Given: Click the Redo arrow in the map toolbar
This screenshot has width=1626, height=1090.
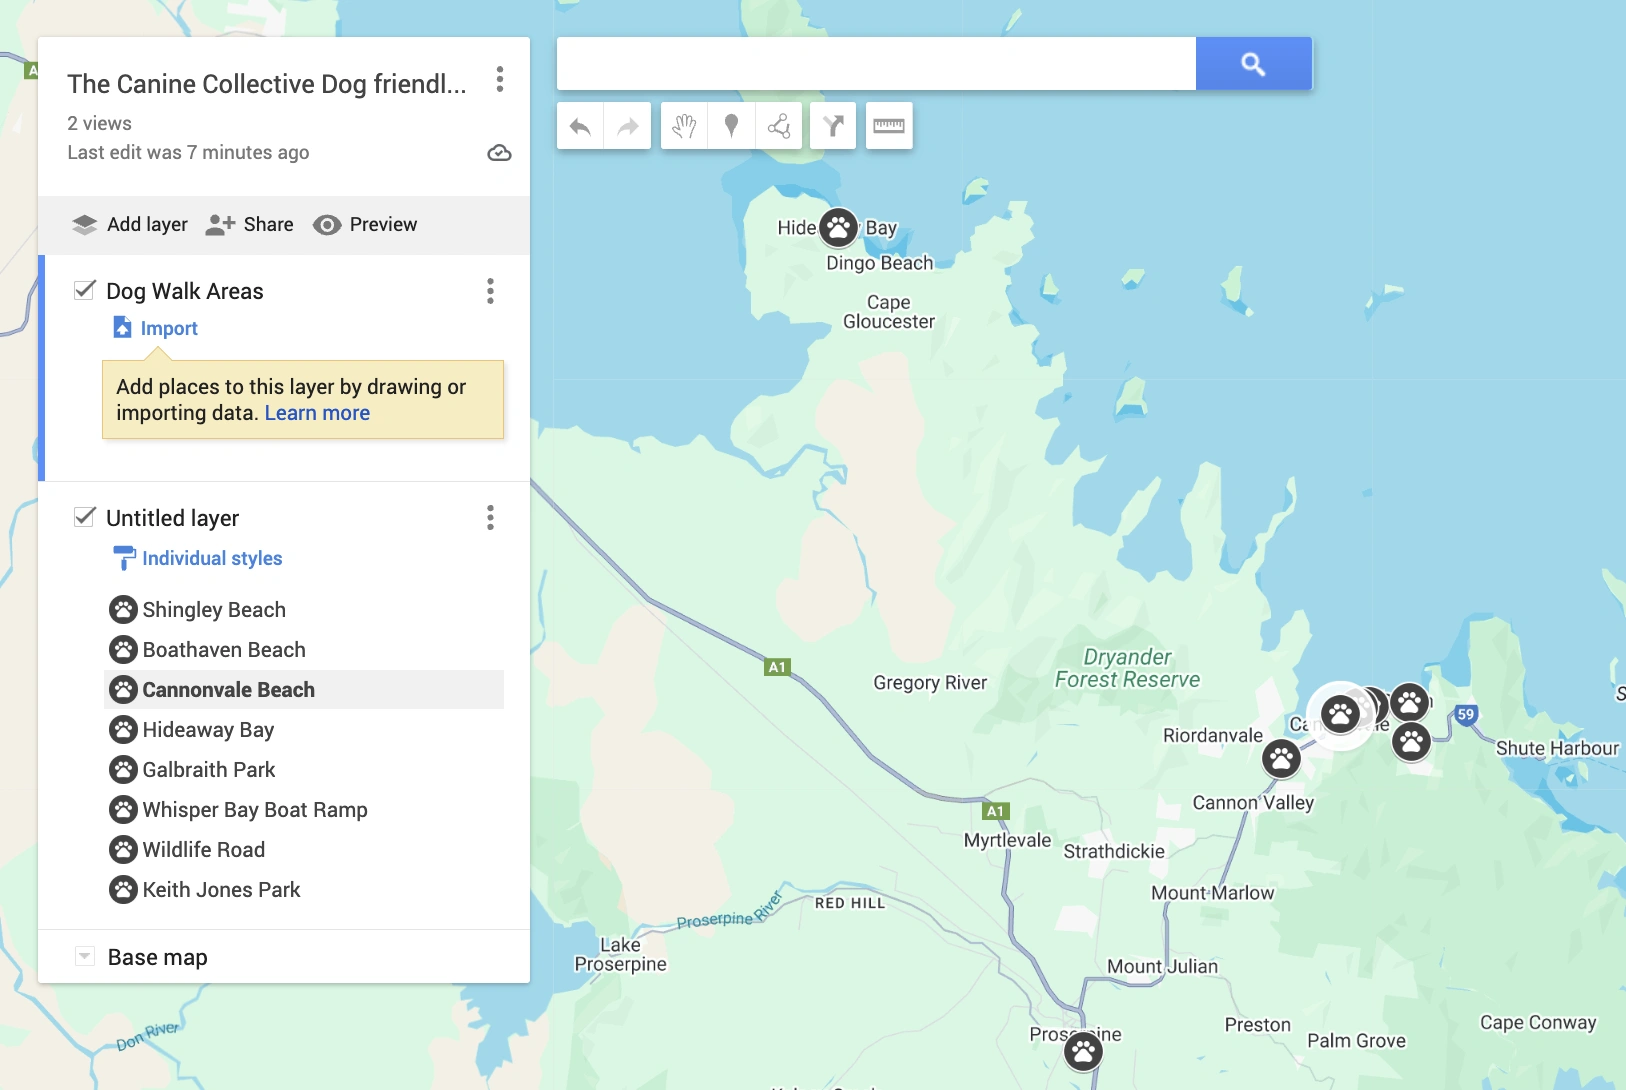Looking at the screenshot, I should tap(627, 126).
